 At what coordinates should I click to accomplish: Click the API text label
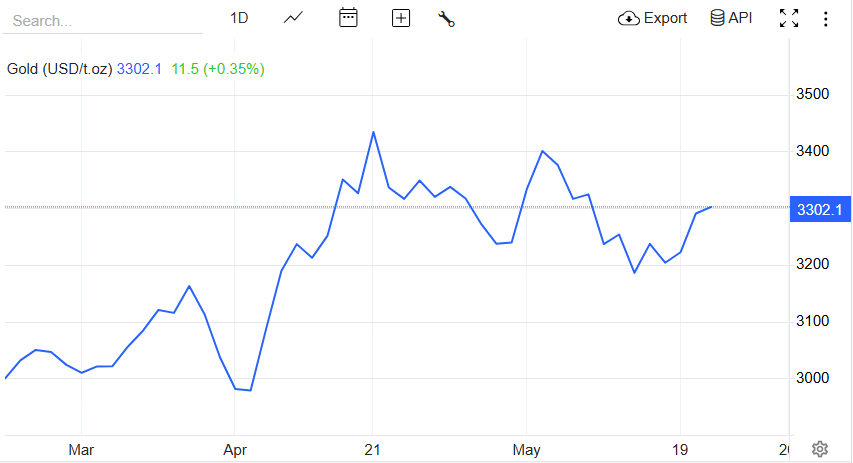pos(740,18)
